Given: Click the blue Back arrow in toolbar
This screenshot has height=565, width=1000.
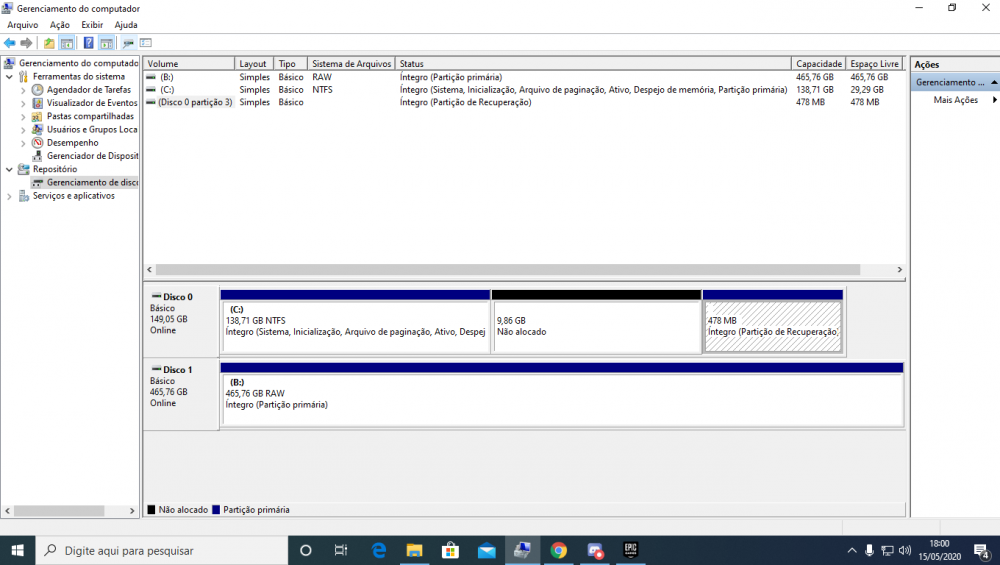Looking at the screenshot, I should point(10,43).
